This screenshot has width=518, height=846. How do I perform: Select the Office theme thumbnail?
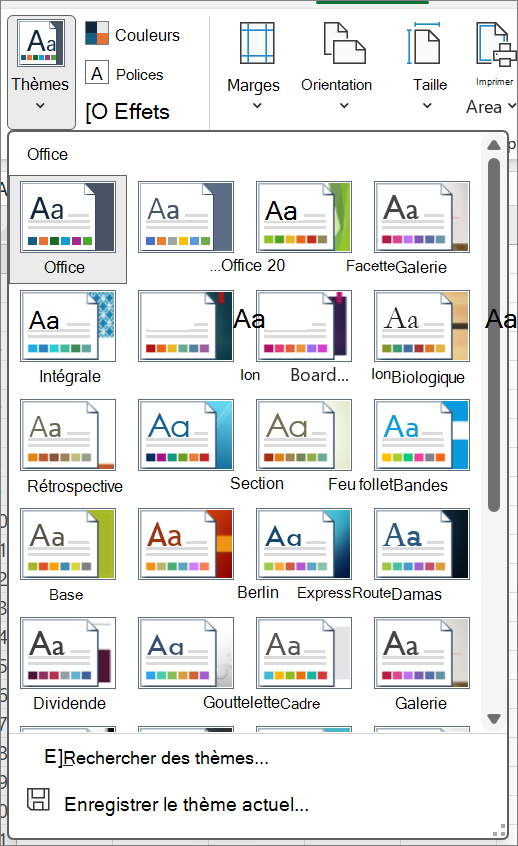coord(68,229)
